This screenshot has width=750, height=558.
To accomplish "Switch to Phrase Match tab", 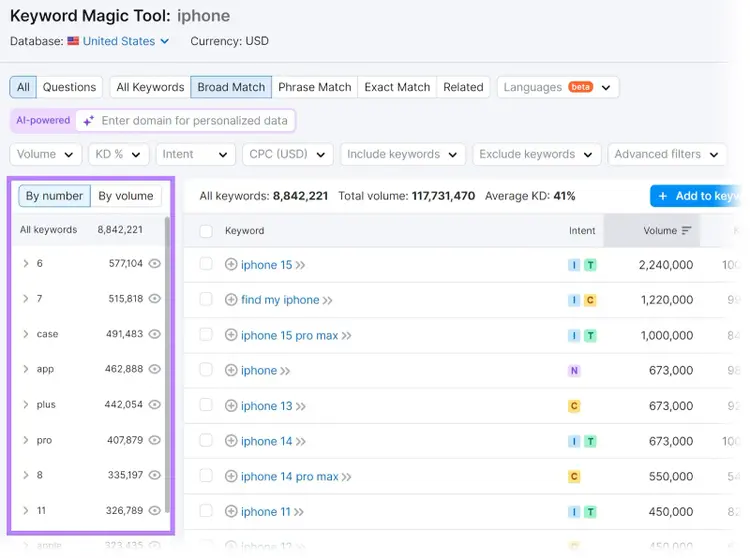I will tap(315, 88).
